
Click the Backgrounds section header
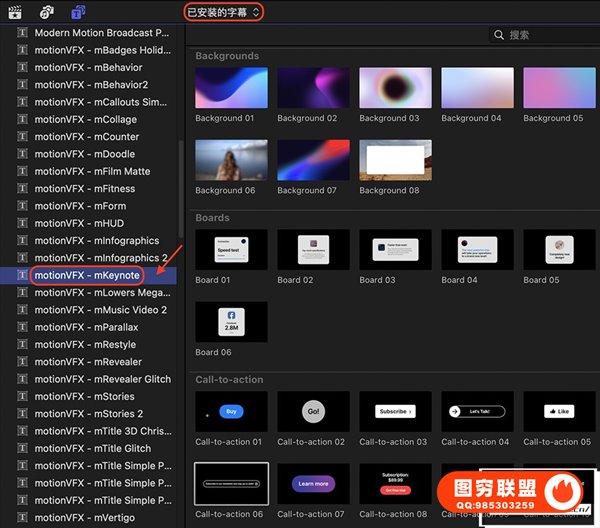click(227, 56)
